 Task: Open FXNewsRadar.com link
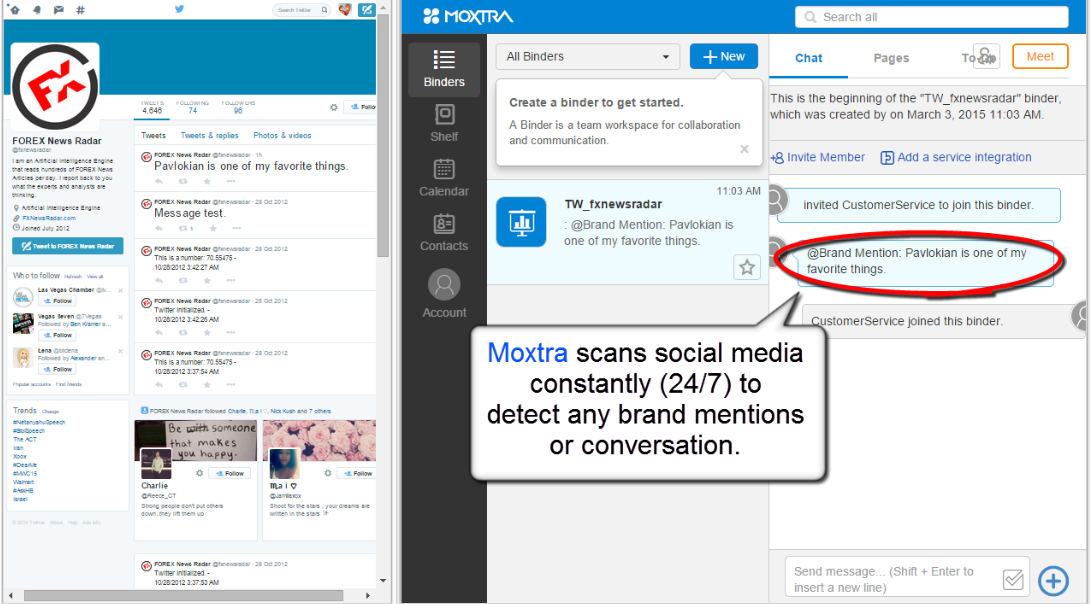49,218
